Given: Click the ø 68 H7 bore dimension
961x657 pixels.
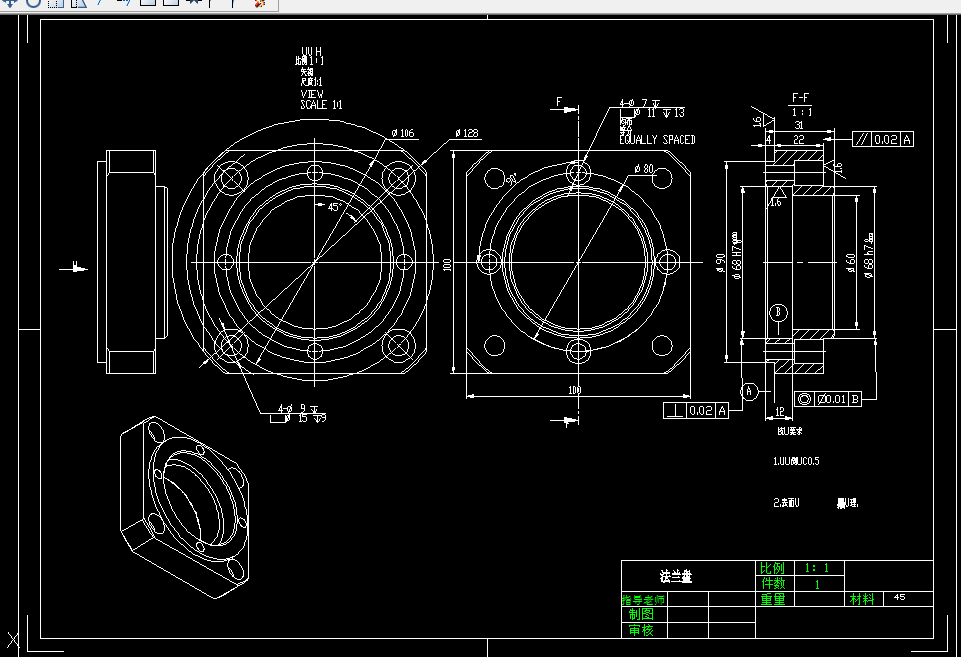Looking at the screenshot, I should click(736, 256).
